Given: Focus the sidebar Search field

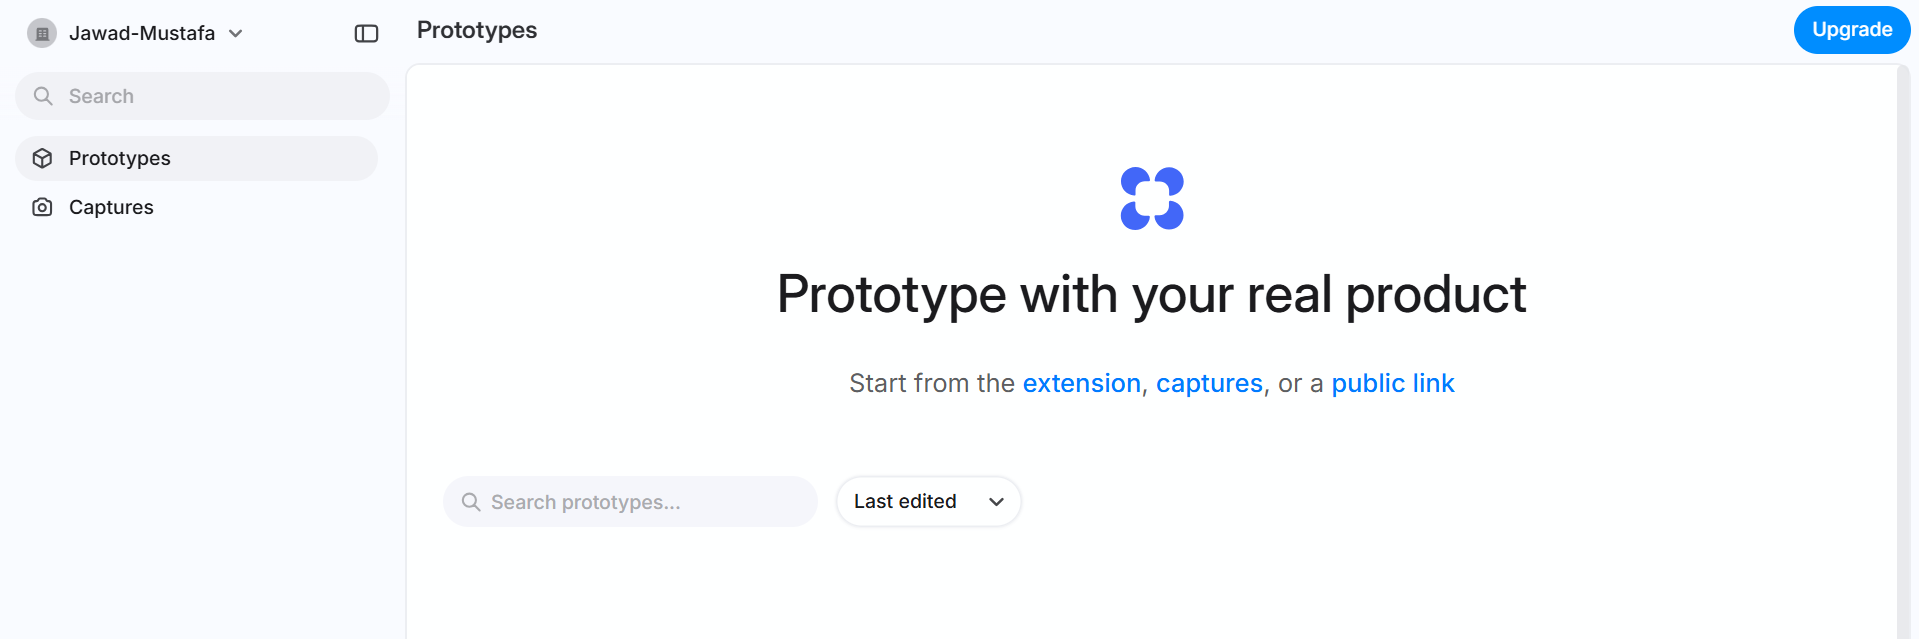Looking at the screenshot, I should tap(220, 96).
